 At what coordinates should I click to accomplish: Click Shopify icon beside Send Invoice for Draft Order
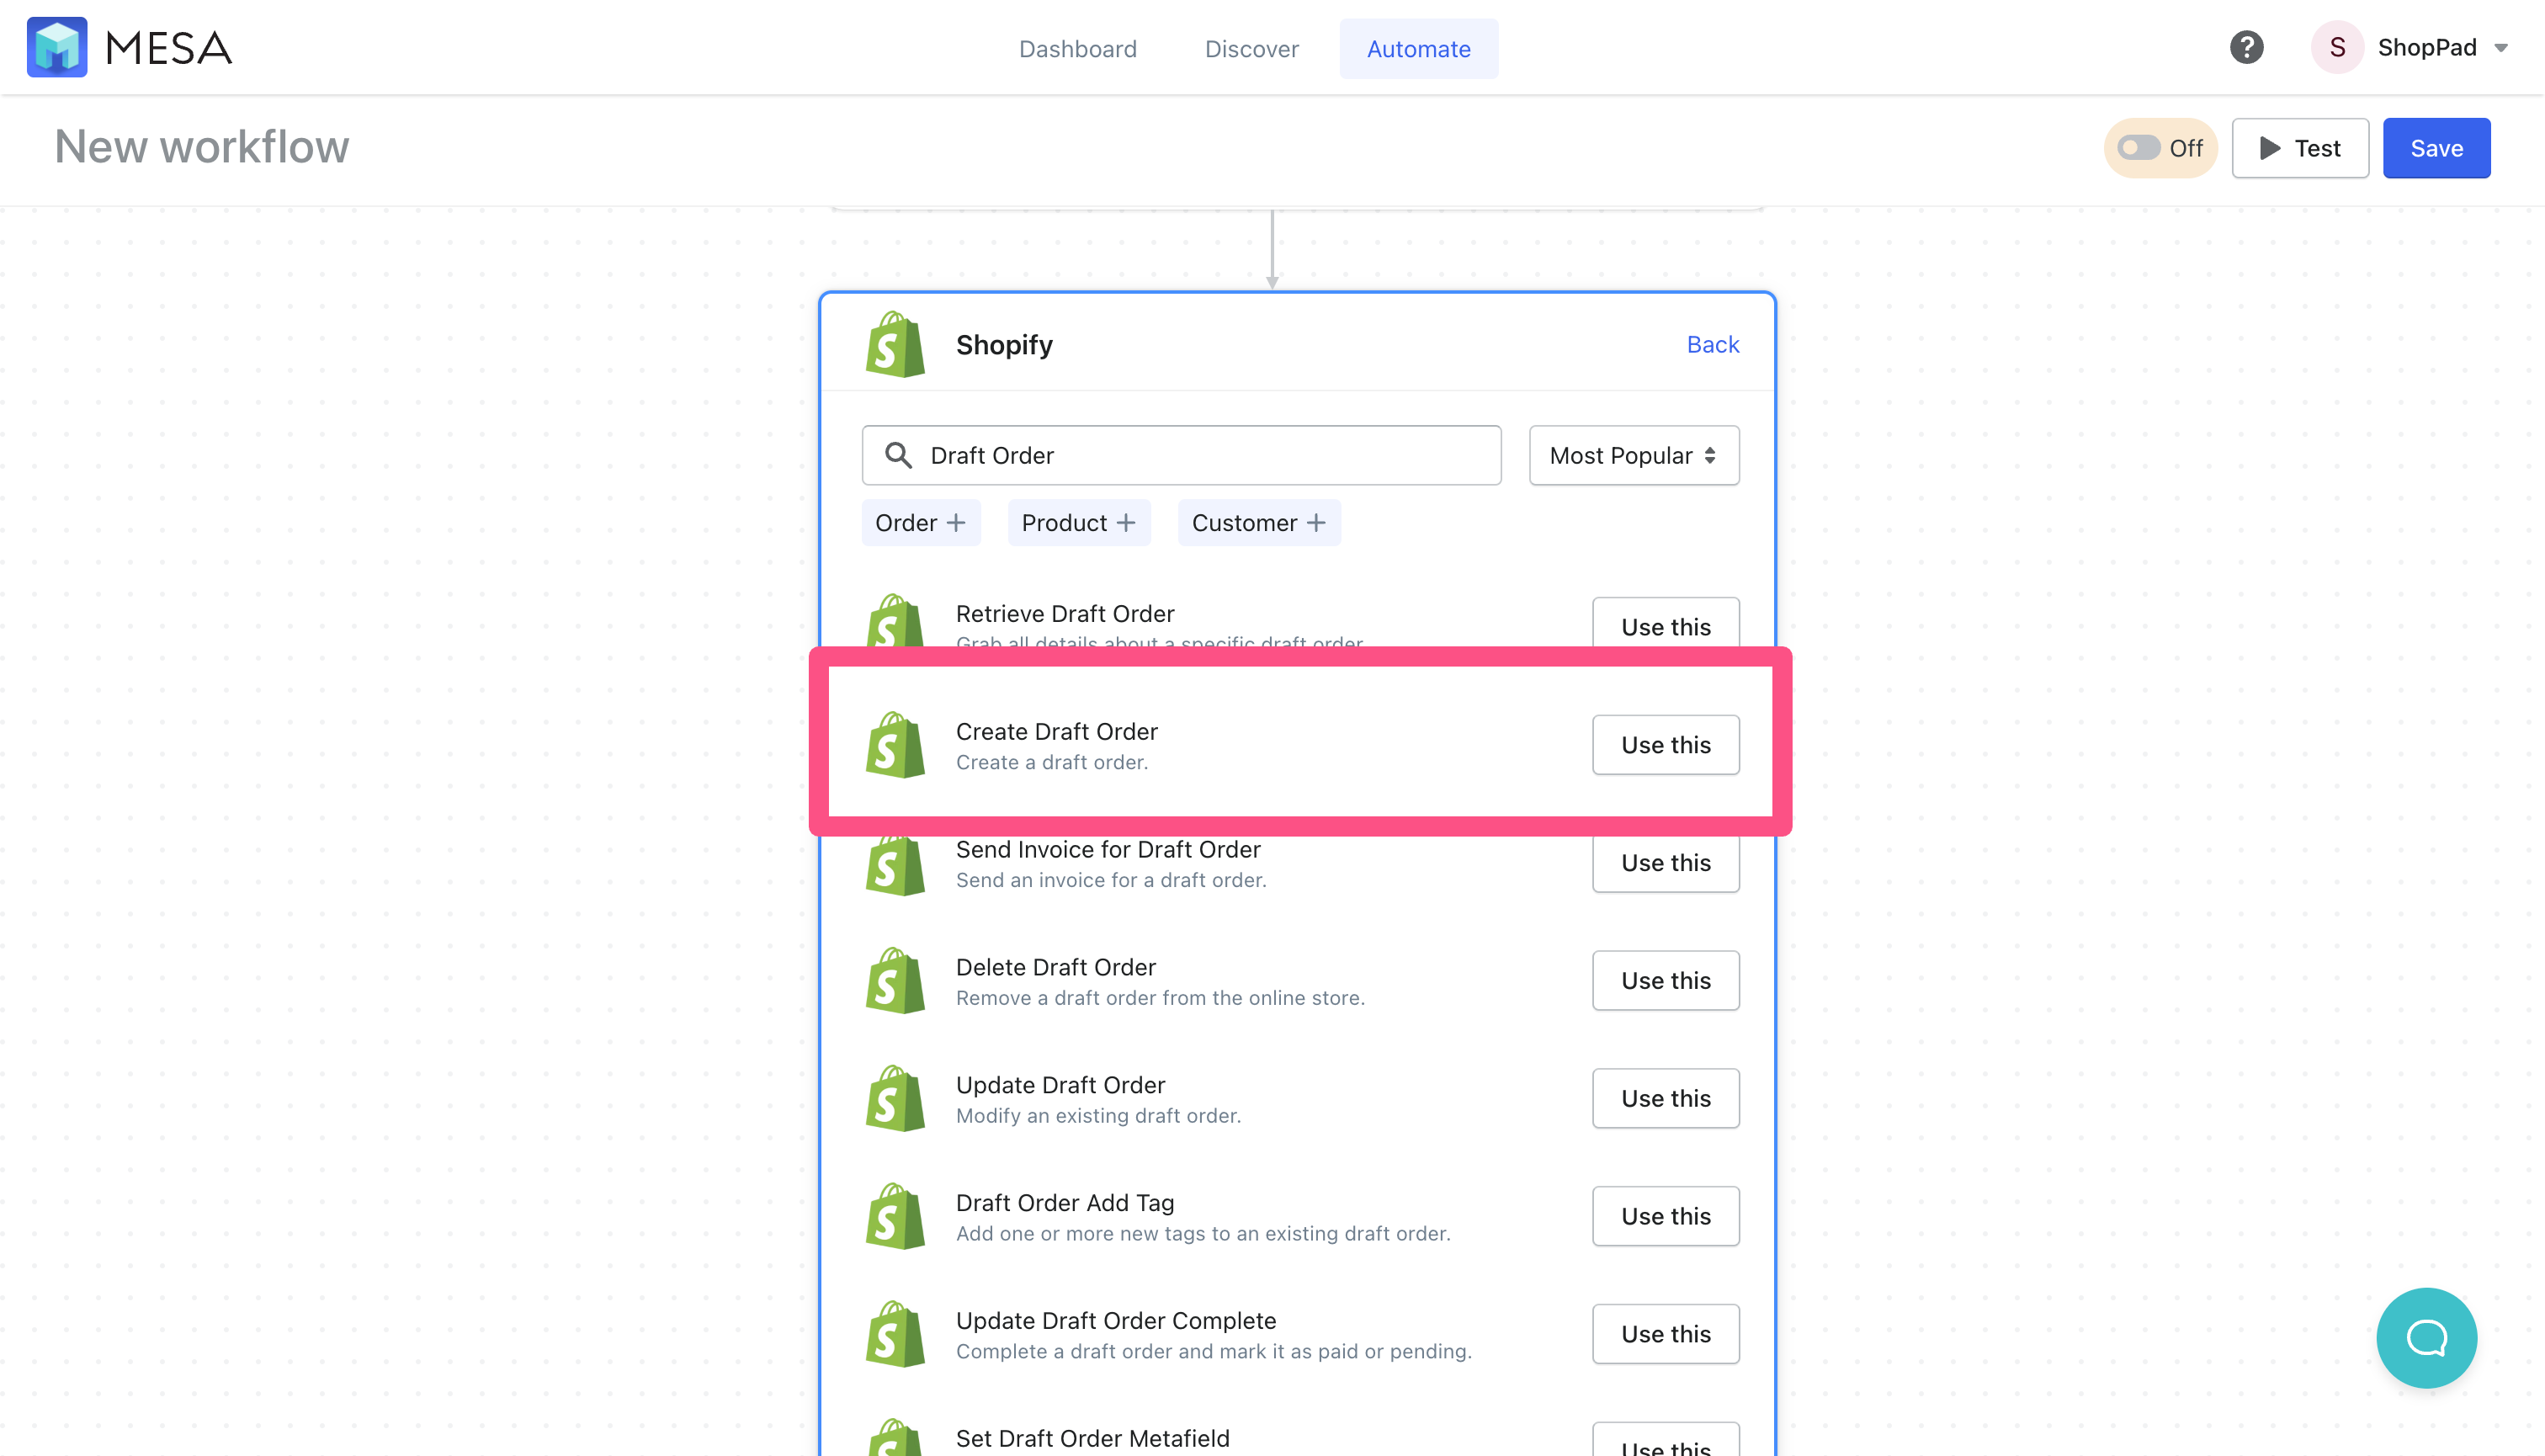(895, 867)
